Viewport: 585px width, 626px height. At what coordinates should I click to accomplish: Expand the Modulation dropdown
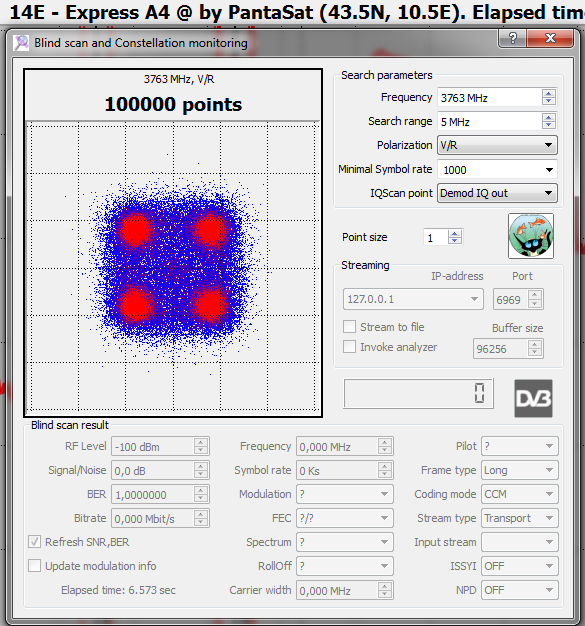coord(345,494)
